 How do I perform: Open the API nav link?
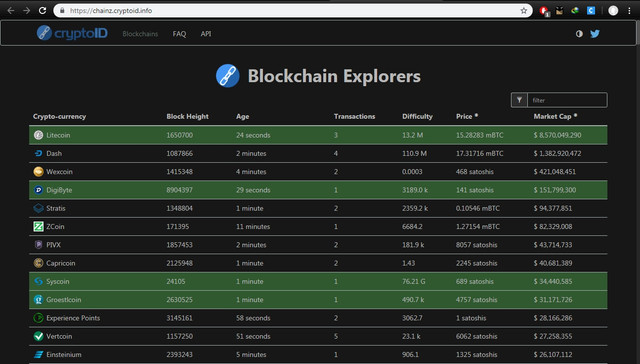(x=206, y=34)
